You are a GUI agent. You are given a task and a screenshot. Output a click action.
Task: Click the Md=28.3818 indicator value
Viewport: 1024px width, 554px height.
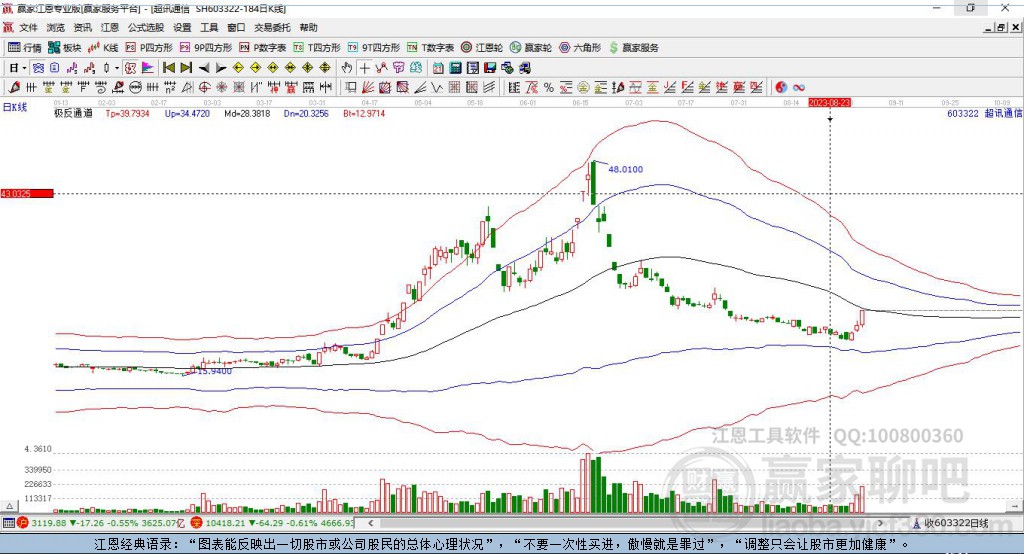pyautogui.click(x=247, y=113)
